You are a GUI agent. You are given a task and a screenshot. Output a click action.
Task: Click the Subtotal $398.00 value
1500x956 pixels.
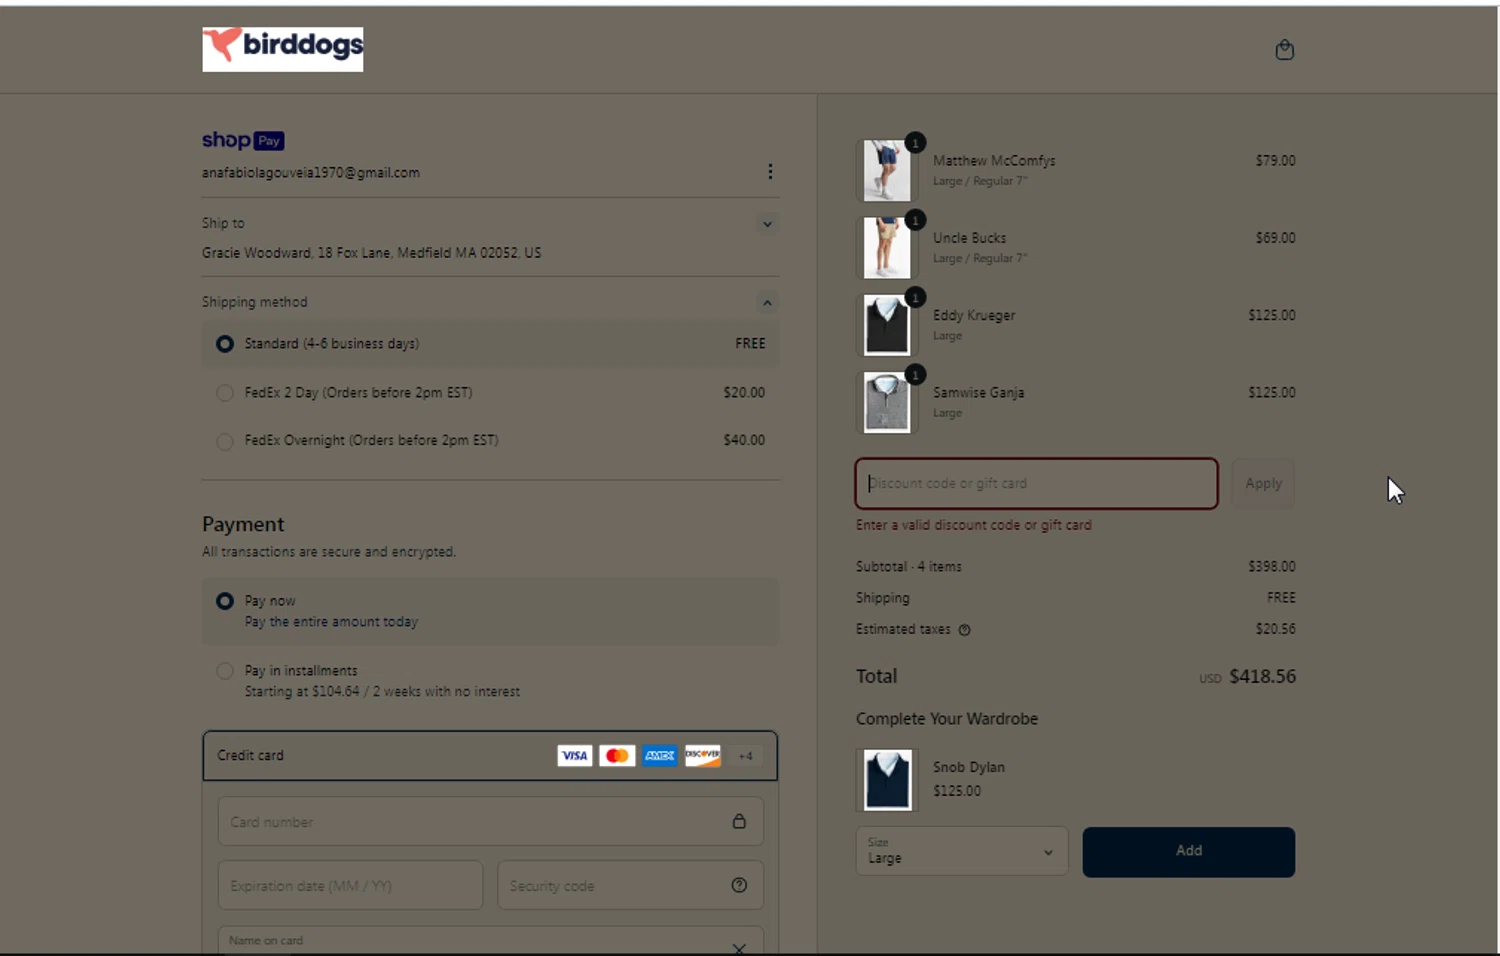(1271, 567)
